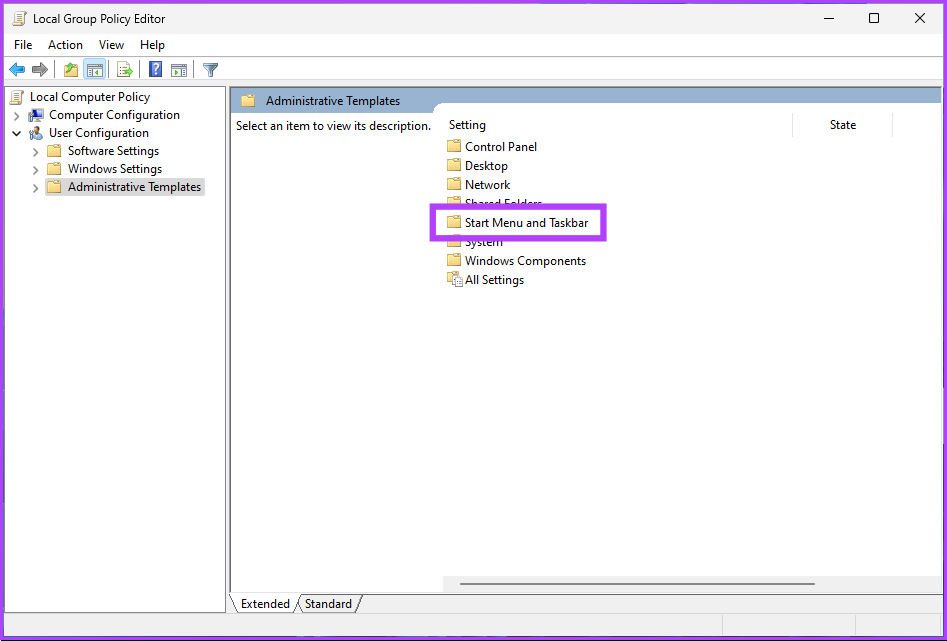Image resolution: width=947 pixels, height=641 pixels.
Task: Expand Windows Settings tree node
Action: [x=36, y=169]
